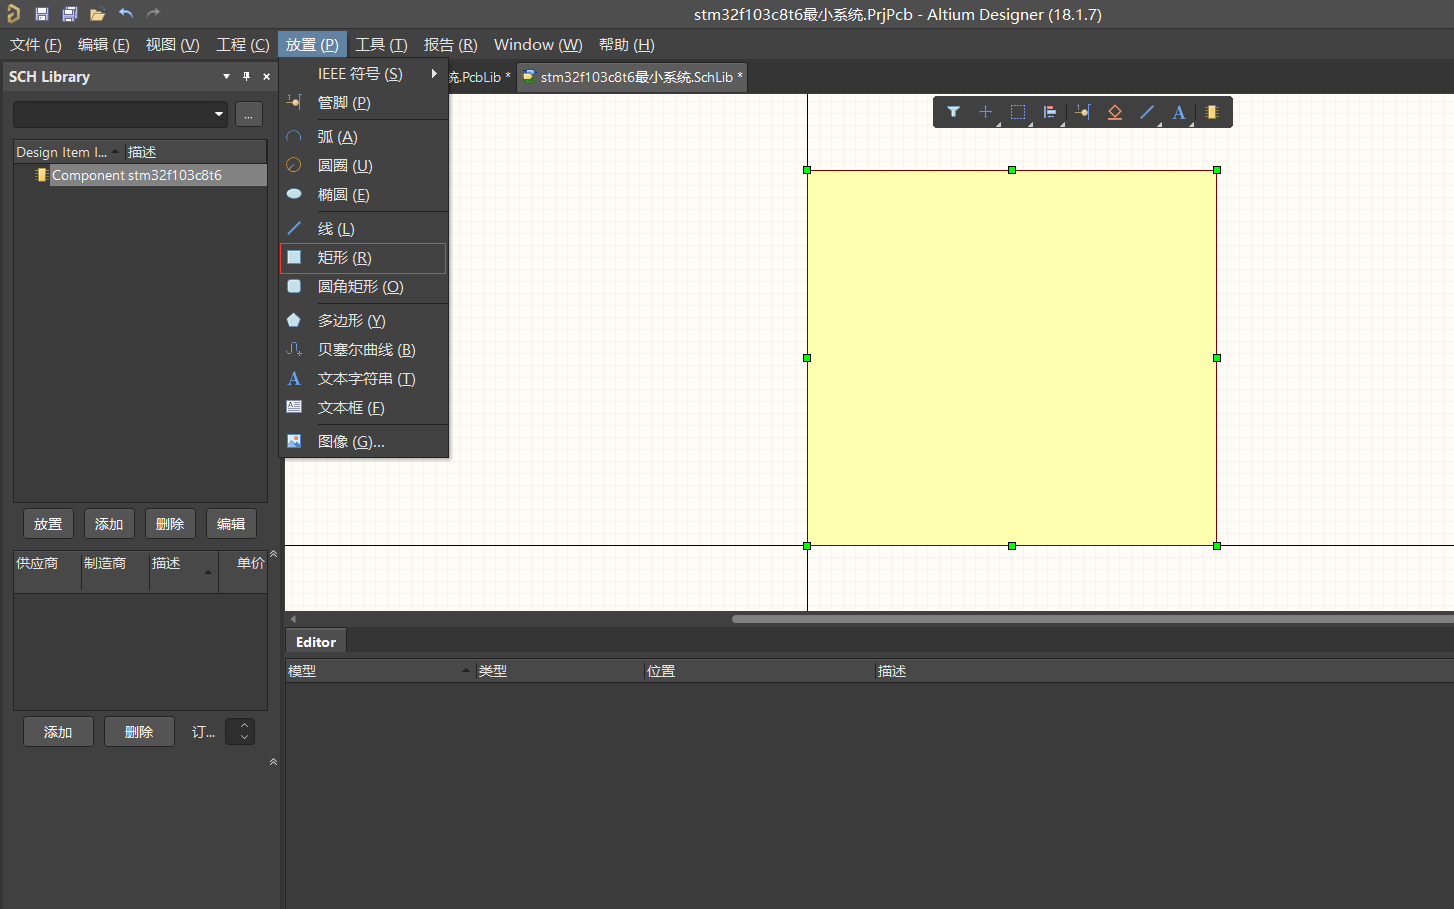Choose 管脚 (P) from place menu

click(x=362, y=103)
